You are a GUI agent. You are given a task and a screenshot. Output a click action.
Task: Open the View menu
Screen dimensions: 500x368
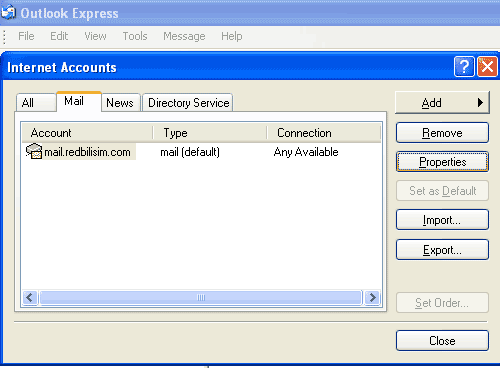(95, 36)
